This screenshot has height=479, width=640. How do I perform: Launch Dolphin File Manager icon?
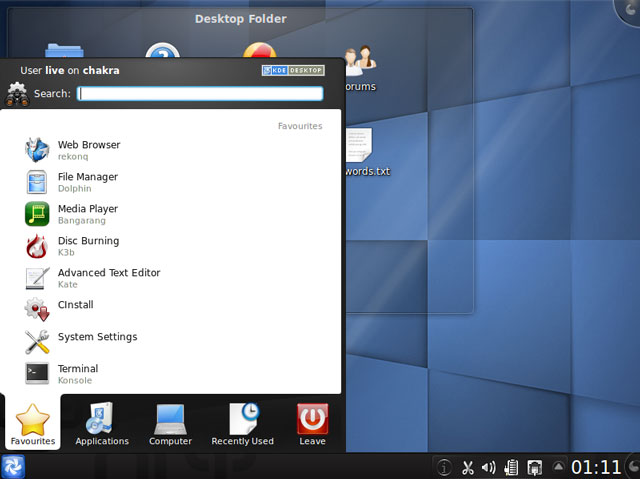pyautogui.click(x=37, y=182)
